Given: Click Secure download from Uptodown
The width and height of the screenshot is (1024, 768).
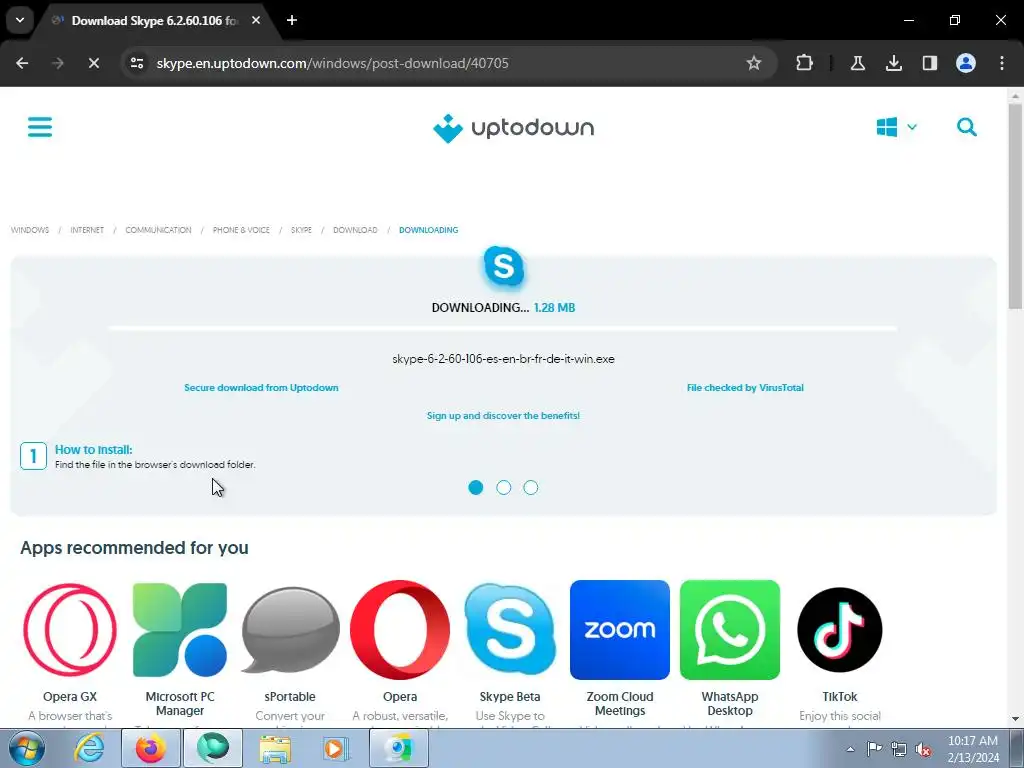Looking at the screenshot, I should [261, 387].
